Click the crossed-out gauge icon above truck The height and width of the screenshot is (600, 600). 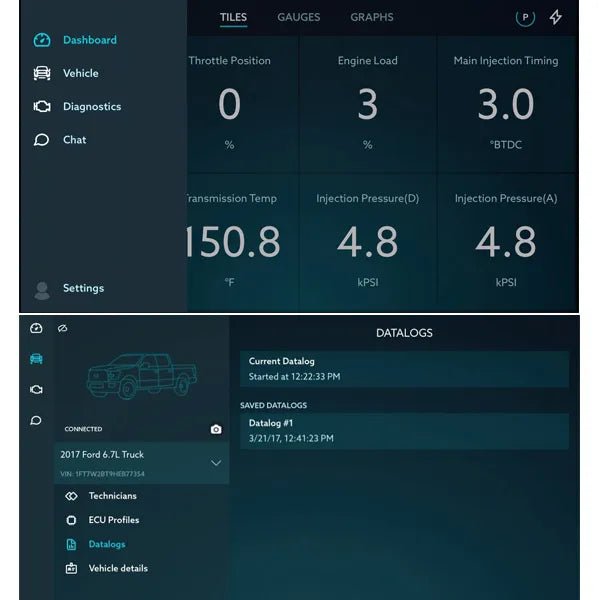click(x=62, y=328)
